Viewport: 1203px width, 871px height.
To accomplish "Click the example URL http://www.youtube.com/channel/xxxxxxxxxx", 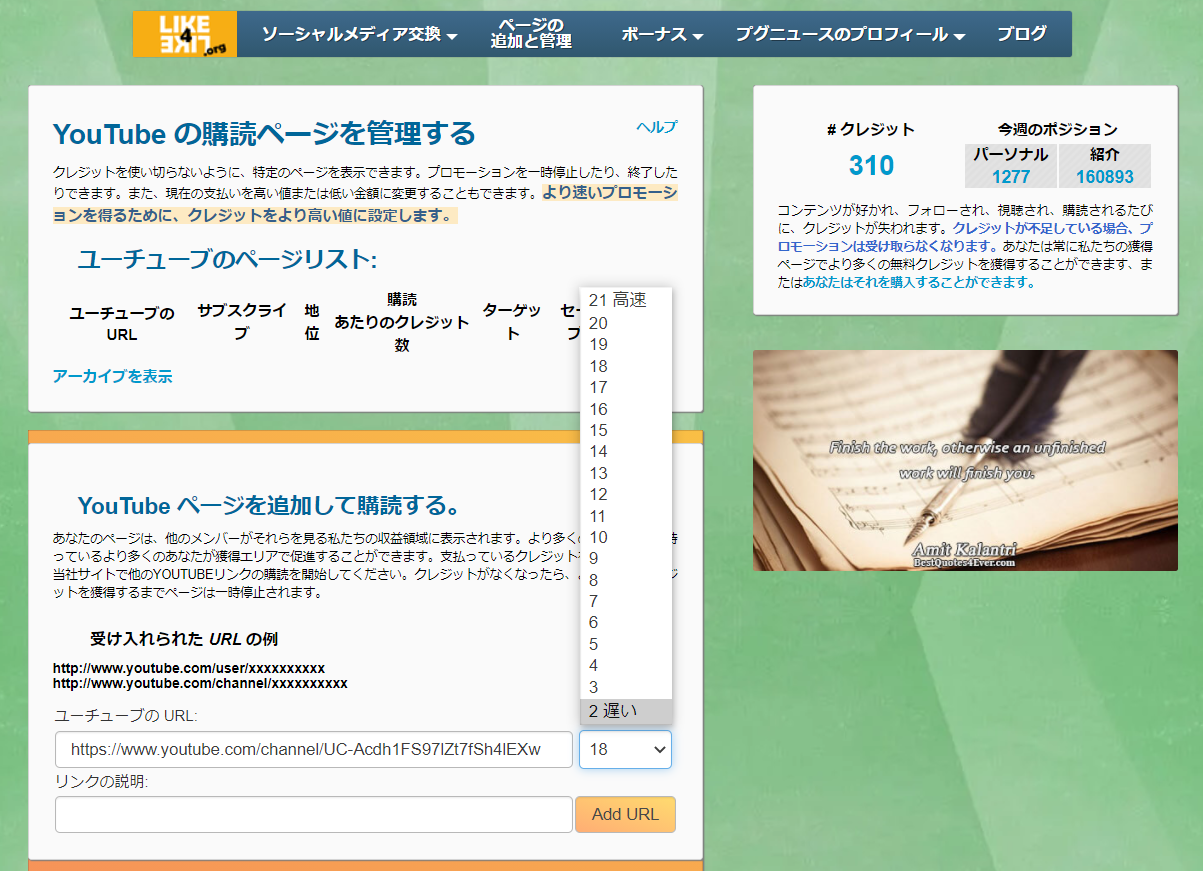I will point(200,684).
